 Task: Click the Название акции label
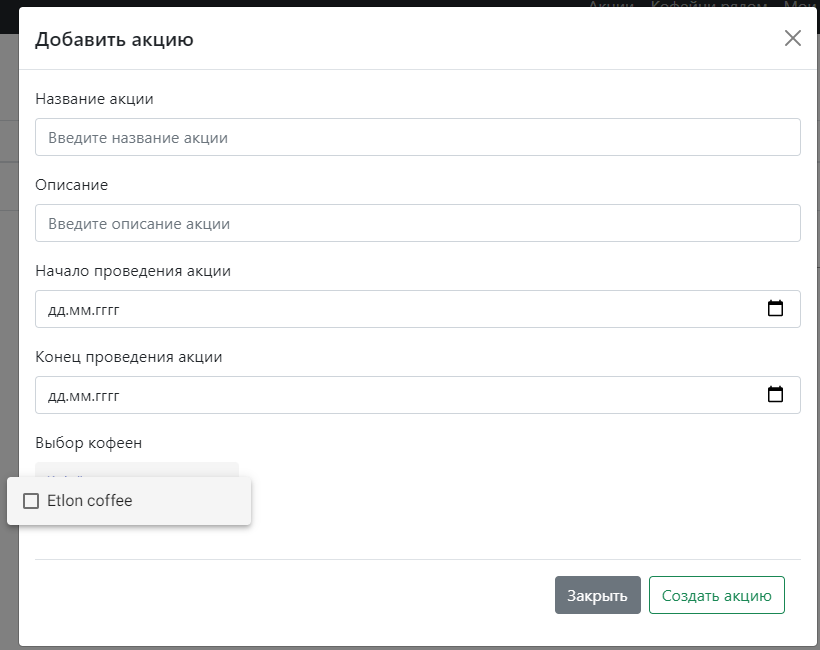click(94, 99)
